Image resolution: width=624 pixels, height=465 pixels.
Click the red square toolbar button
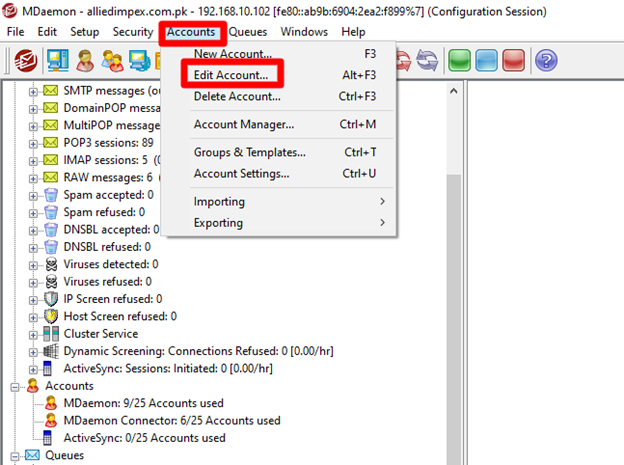511,61
